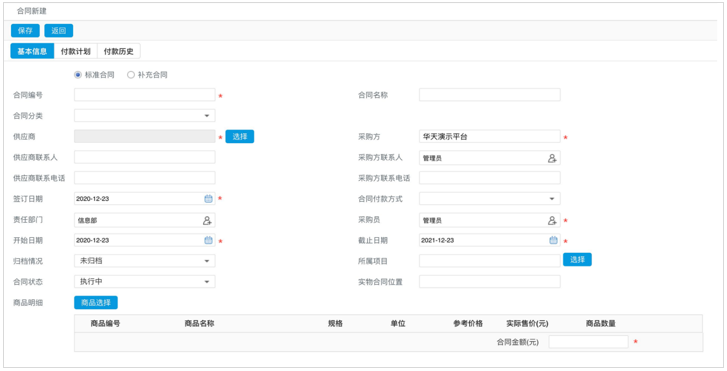The width and height of the screenshot is (727, 371).
Task: Click 规格 column header
Action: (x=335, y=323)
